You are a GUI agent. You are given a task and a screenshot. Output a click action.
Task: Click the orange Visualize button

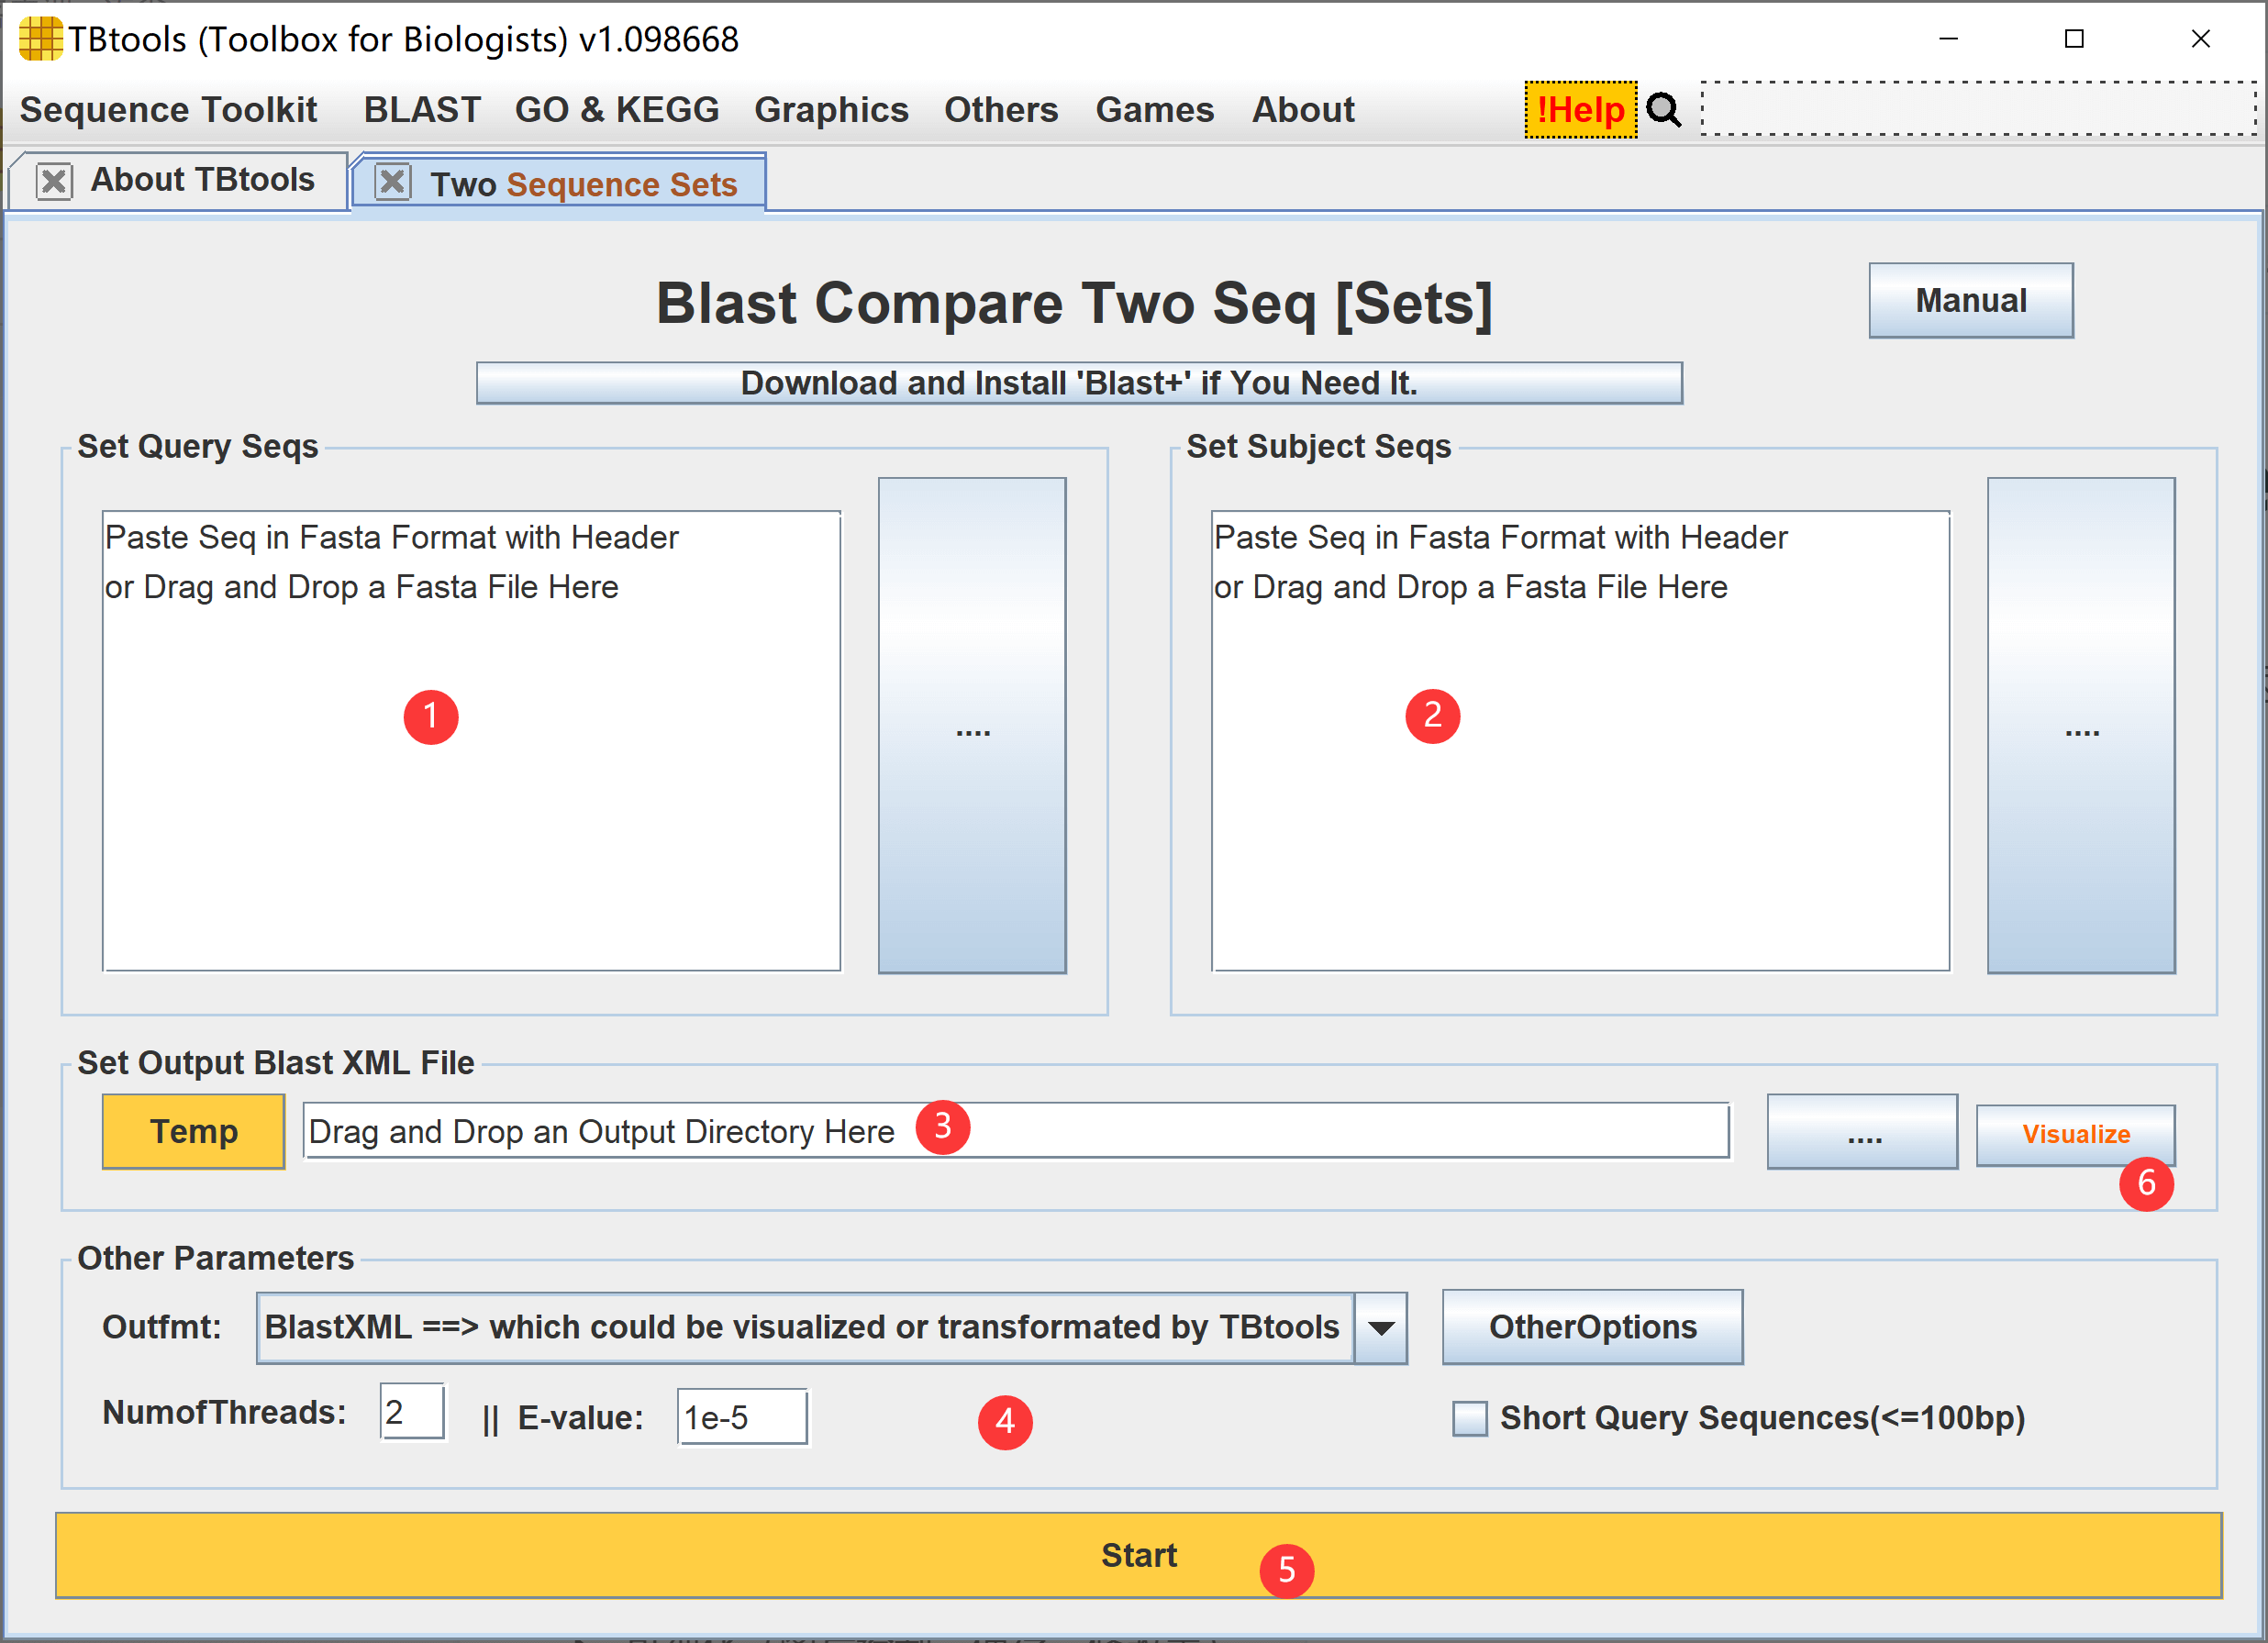pyautogui.click(x=2076, y=1134)
